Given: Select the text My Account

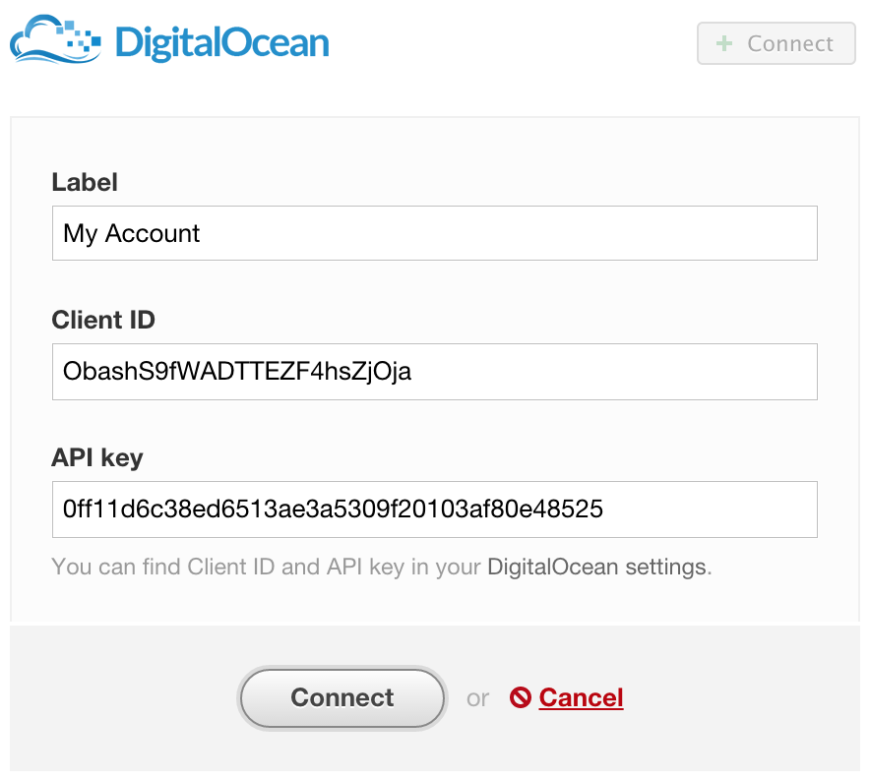Looking at the screenshot, I should pos(130,233).
